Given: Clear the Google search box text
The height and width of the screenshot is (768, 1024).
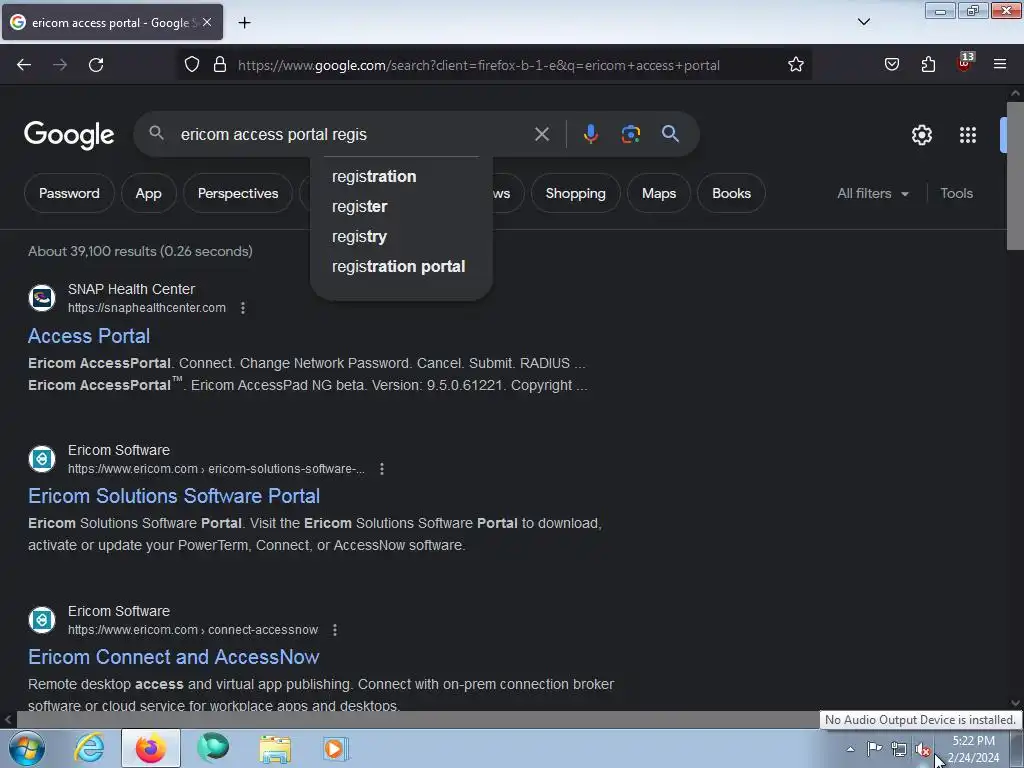Looking at the screenshot, I should click(541, 135).
